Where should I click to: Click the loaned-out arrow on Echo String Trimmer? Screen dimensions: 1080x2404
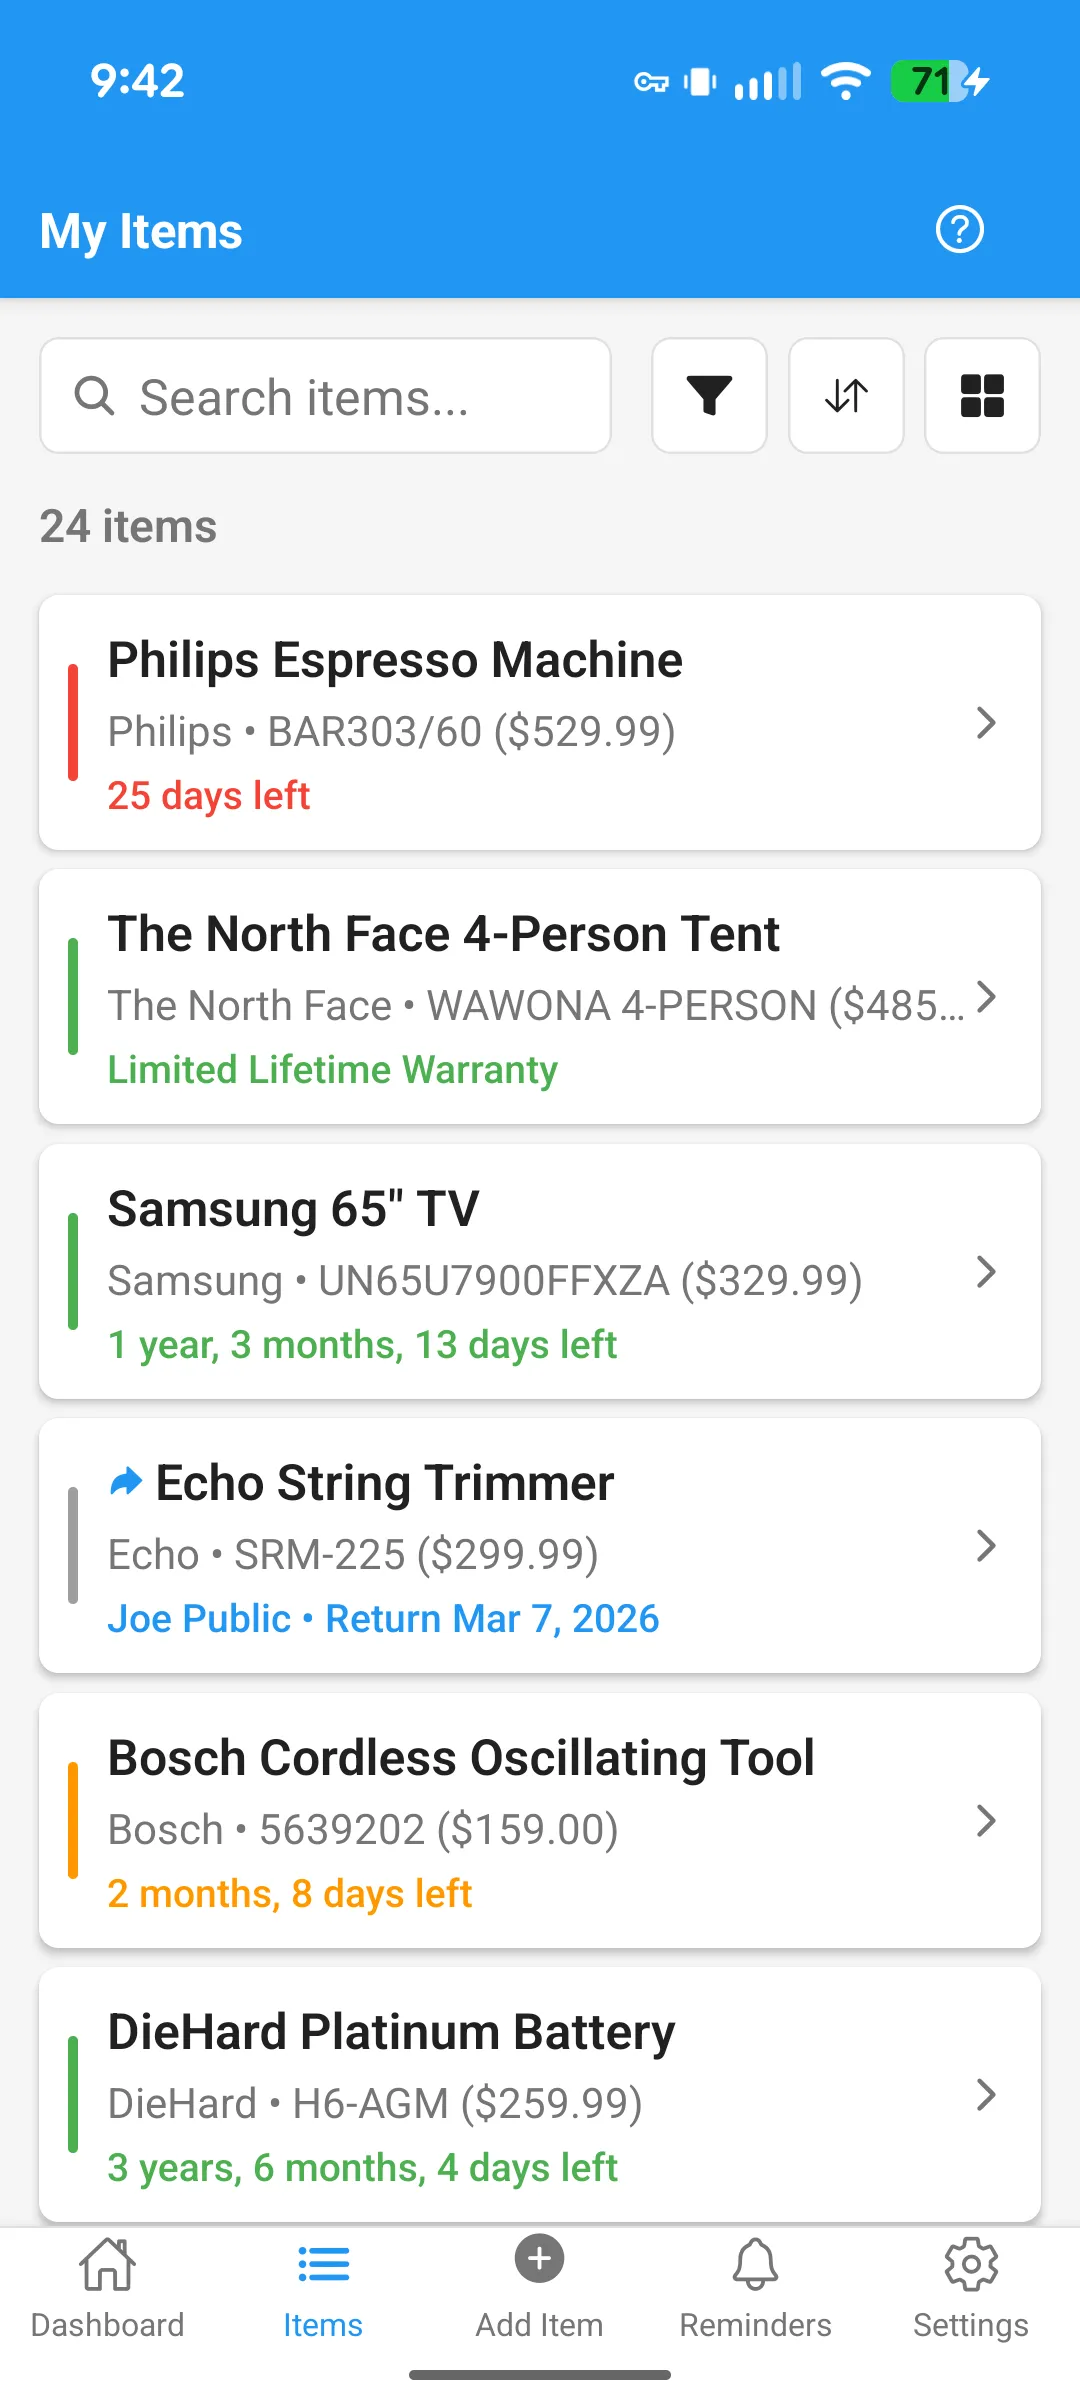126,1482
